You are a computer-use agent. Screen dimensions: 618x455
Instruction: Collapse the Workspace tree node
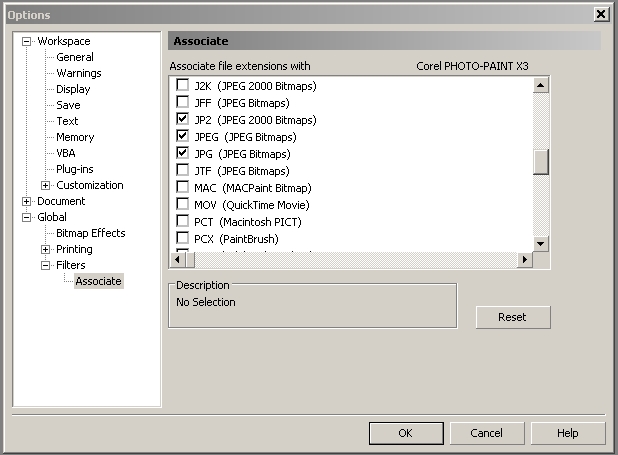(x=27, y=41)
